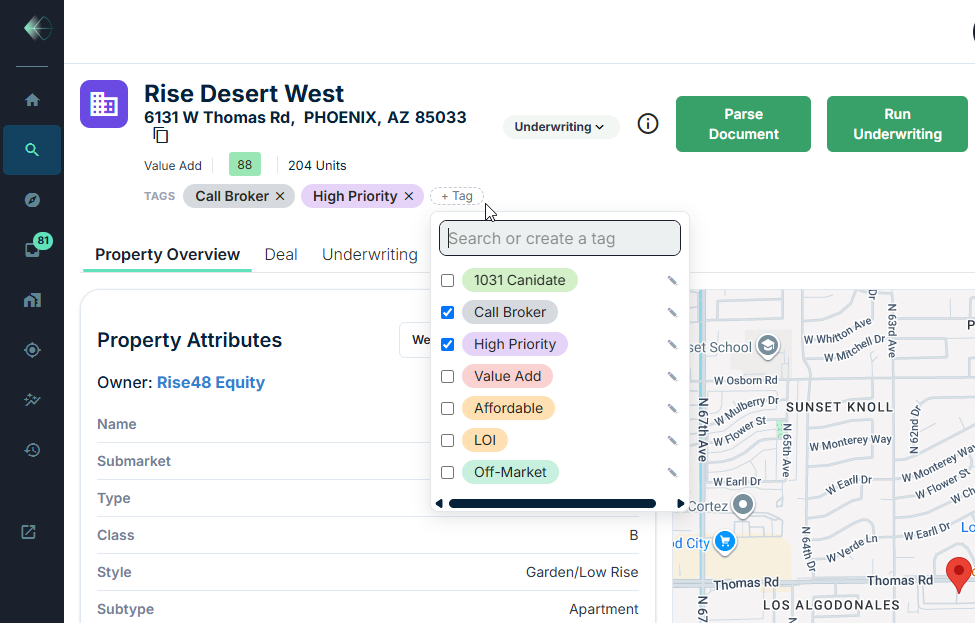Screen dimensions: 975x623
Task: Edit the Call Broker tag pencil
Action: tap(672, 312)
